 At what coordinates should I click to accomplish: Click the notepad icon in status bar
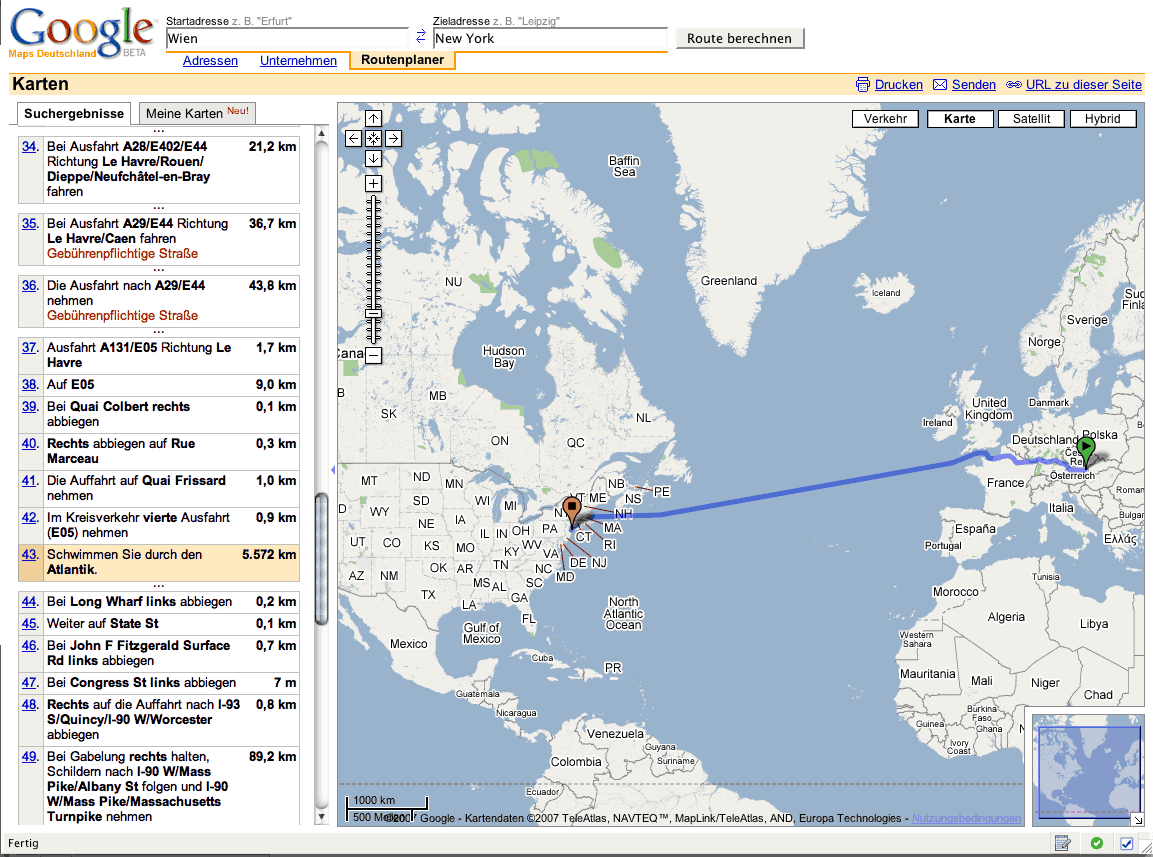click(x=1062, y=843)
